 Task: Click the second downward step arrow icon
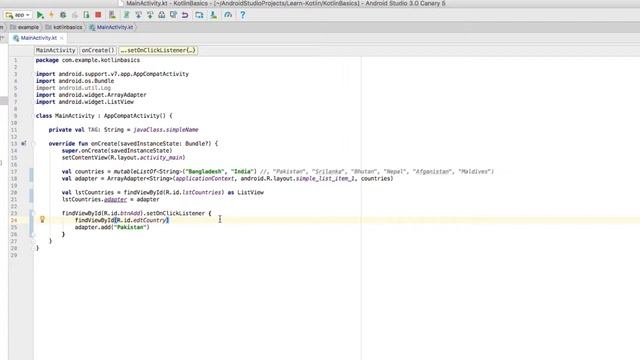click(150, 15)
